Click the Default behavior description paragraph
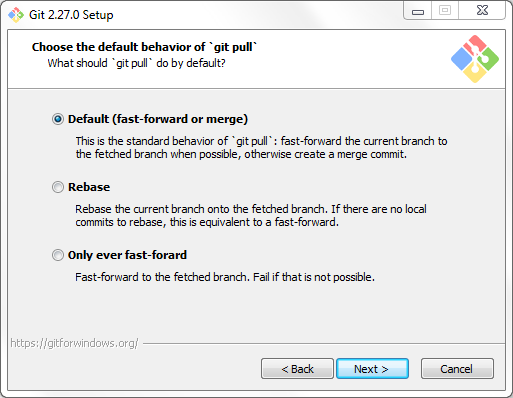Viewport: 513px width, 398px height. point(261,147)
